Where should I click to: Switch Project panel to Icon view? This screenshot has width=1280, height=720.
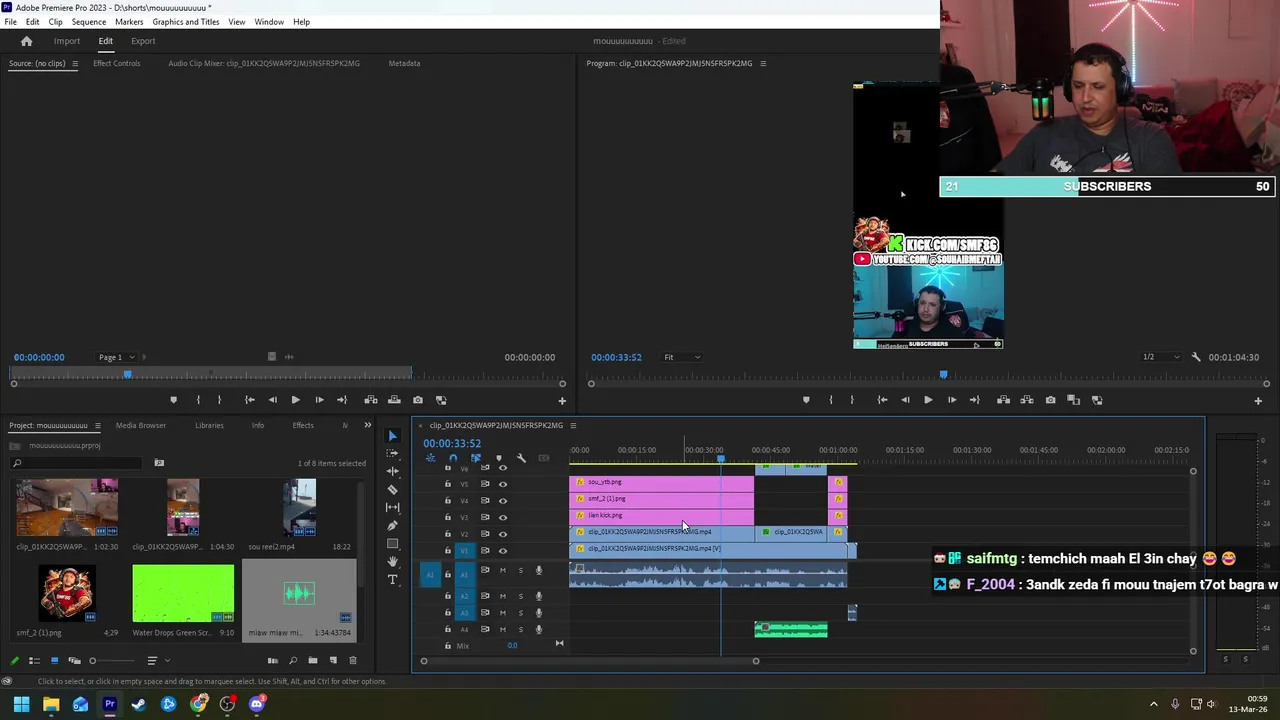click(54, 660)
